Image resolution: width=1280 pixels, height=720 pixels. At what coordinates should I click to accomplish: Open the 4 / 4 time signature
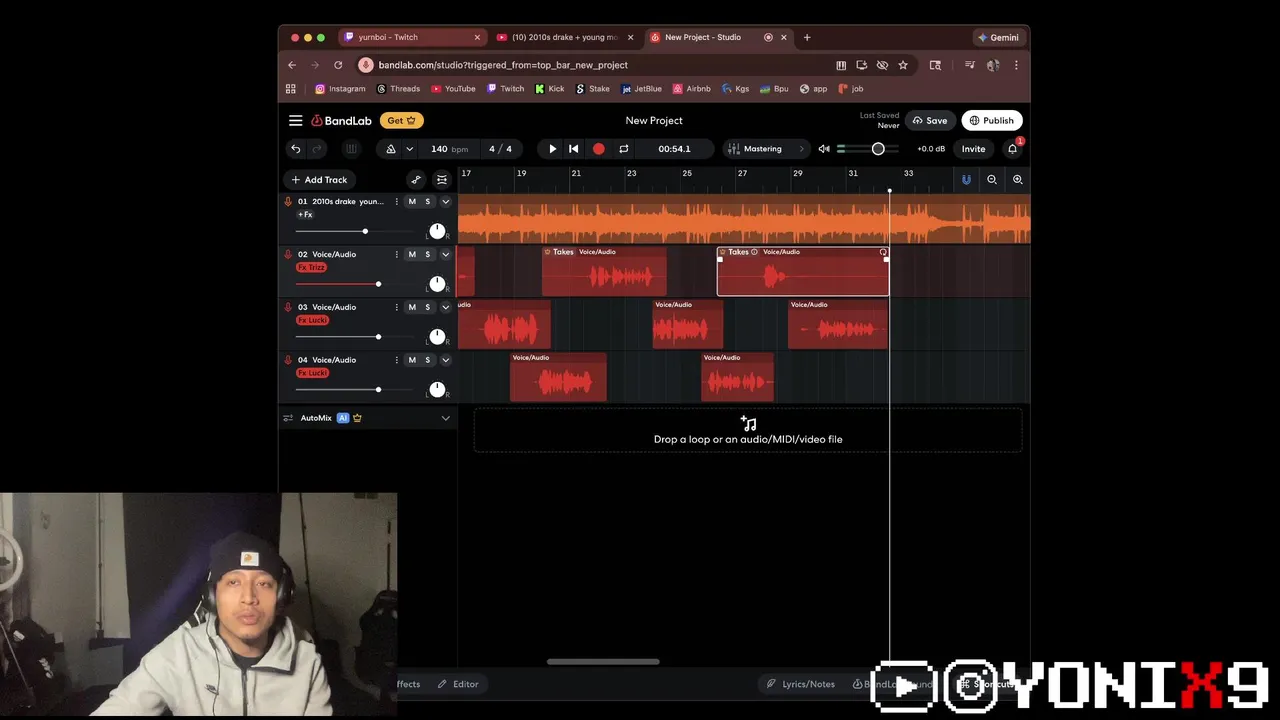(x=500, y=149)
